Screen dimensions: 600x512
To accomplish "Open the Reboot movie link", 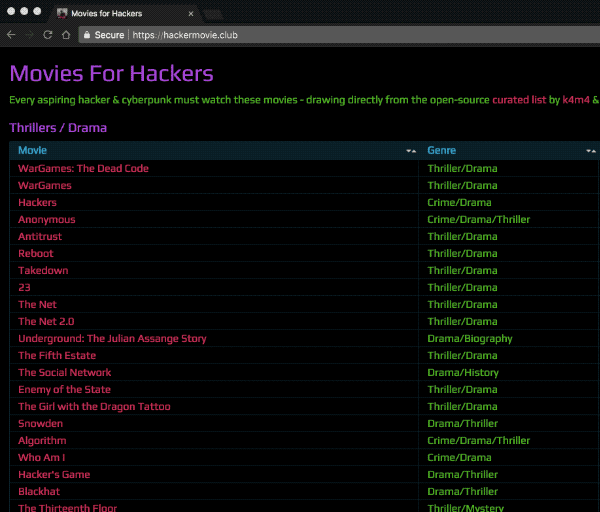I will tap(36, 253).
